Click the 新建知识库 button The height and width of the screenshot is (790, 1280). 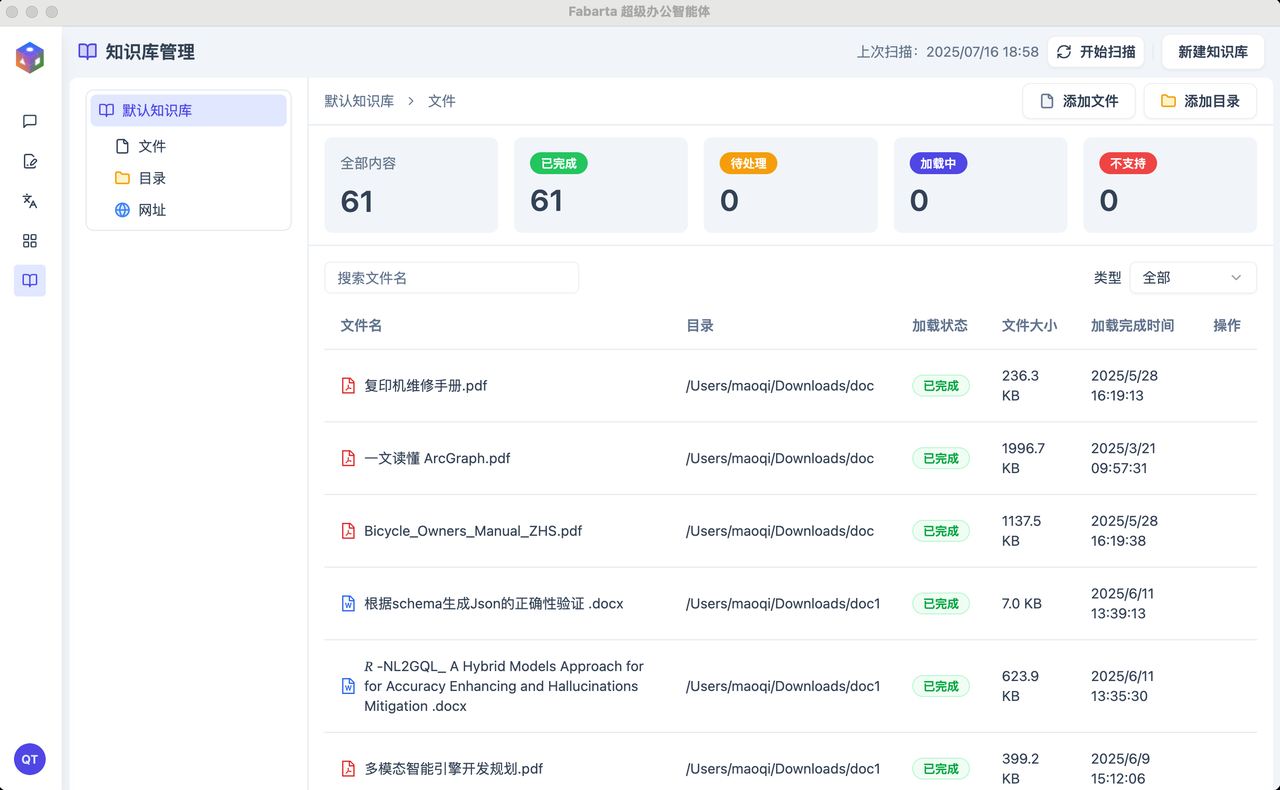tap(1212, 52)
